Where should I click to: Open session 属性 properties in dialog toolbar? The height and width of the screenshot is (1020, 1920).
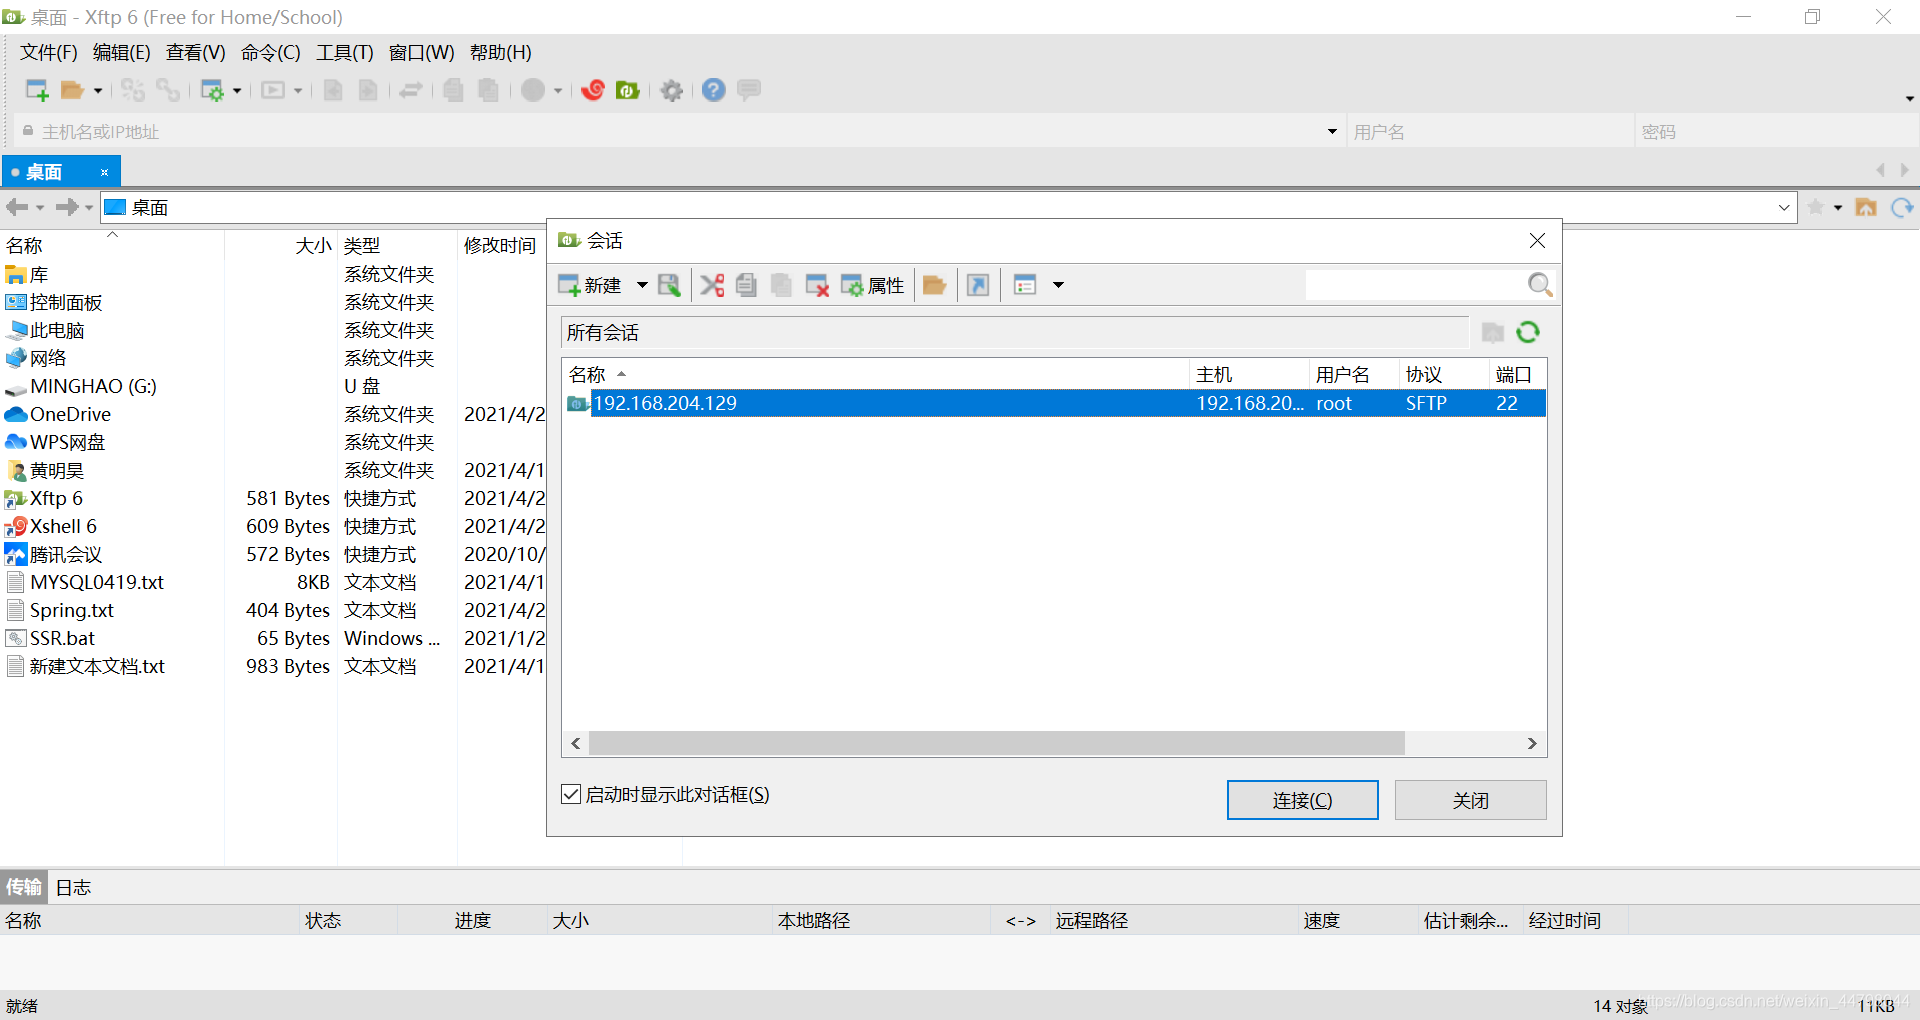click(x=872, y=286)
